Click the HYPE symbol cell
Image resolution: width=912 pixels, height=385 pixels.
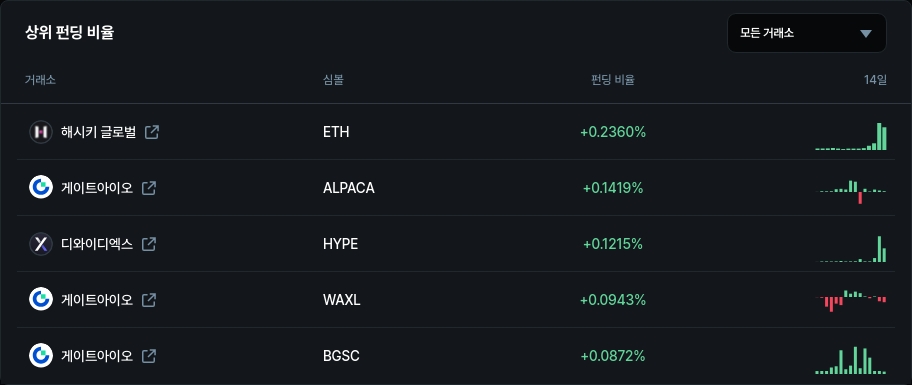(340, 244)
